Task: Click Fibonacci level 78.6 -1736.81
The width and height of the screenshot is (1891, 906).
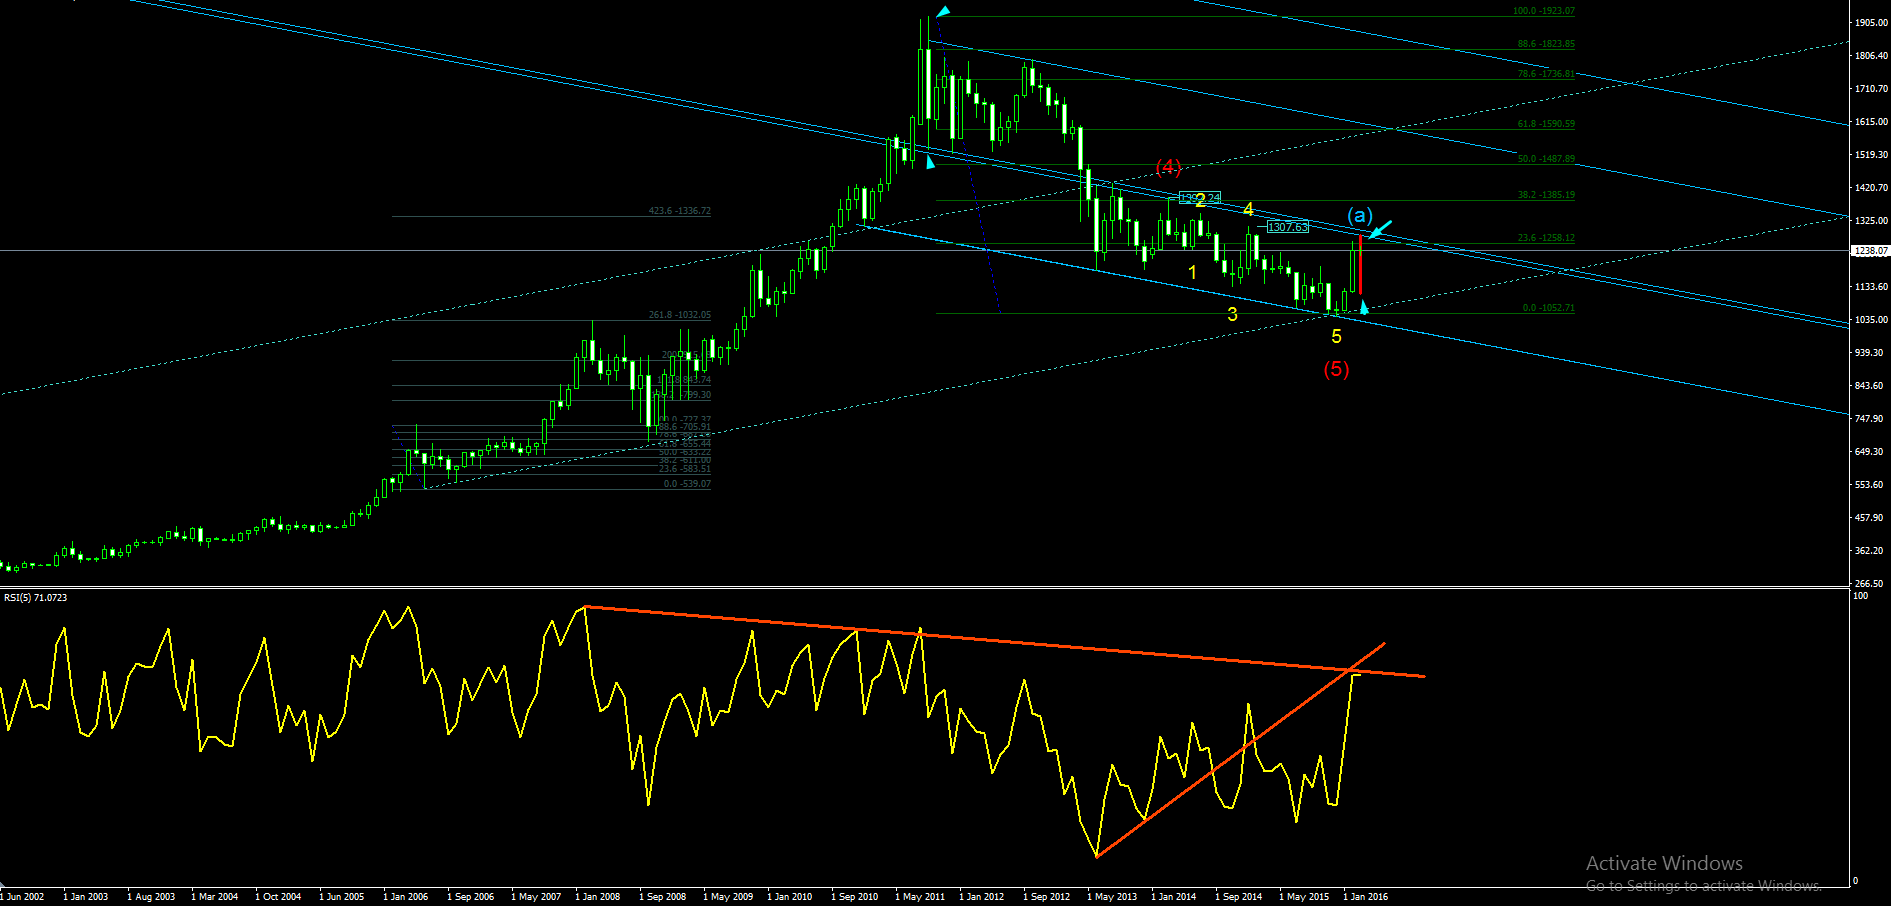Action: tap(1546, 74)
